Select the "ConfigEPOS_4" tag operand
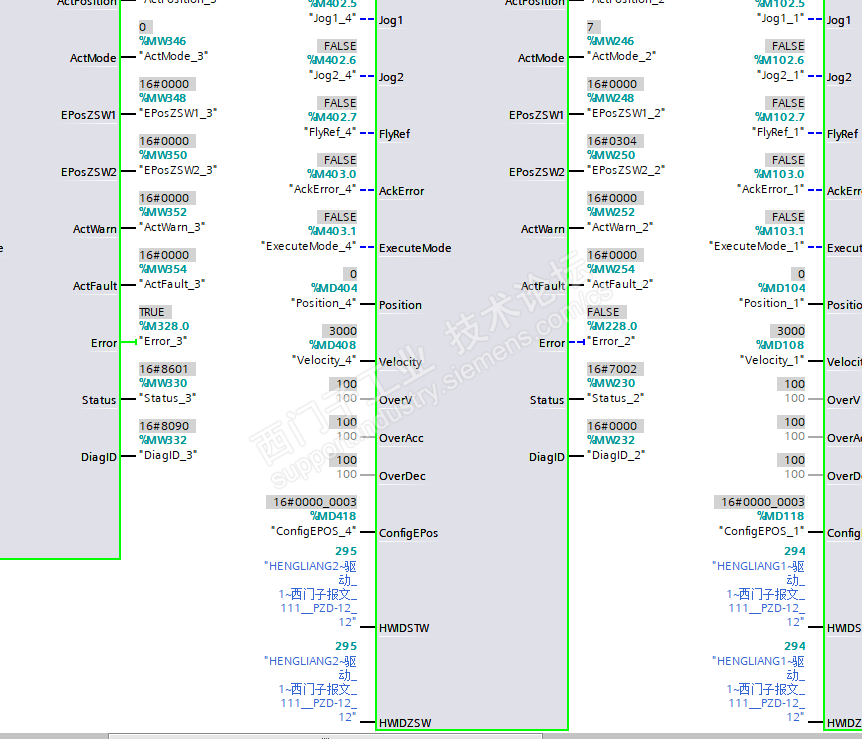 [314, 531]
